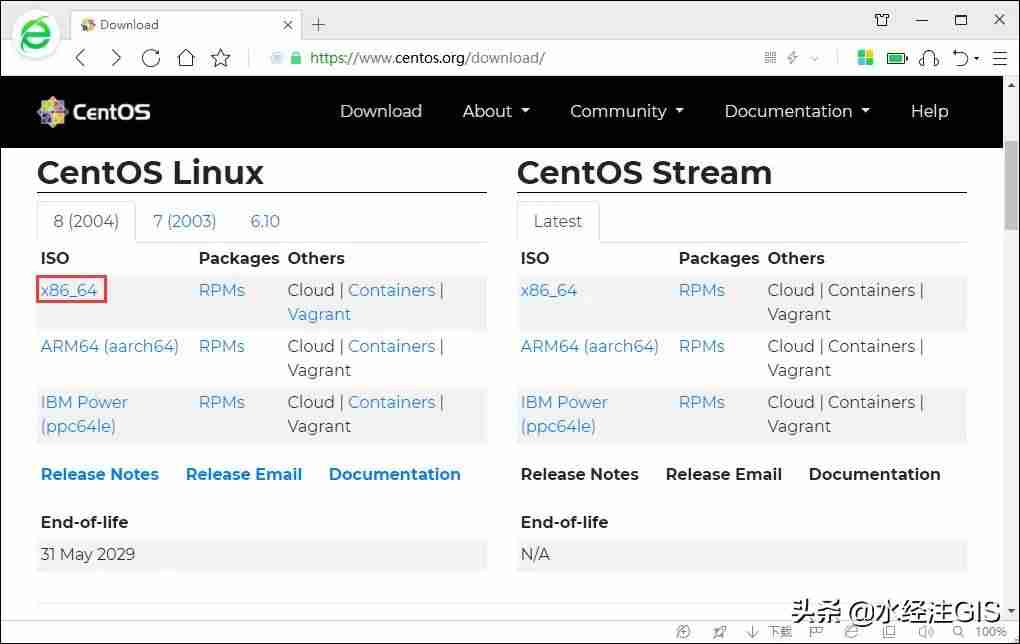Expand the dropdown next to lightning icon

coord(814,59)
